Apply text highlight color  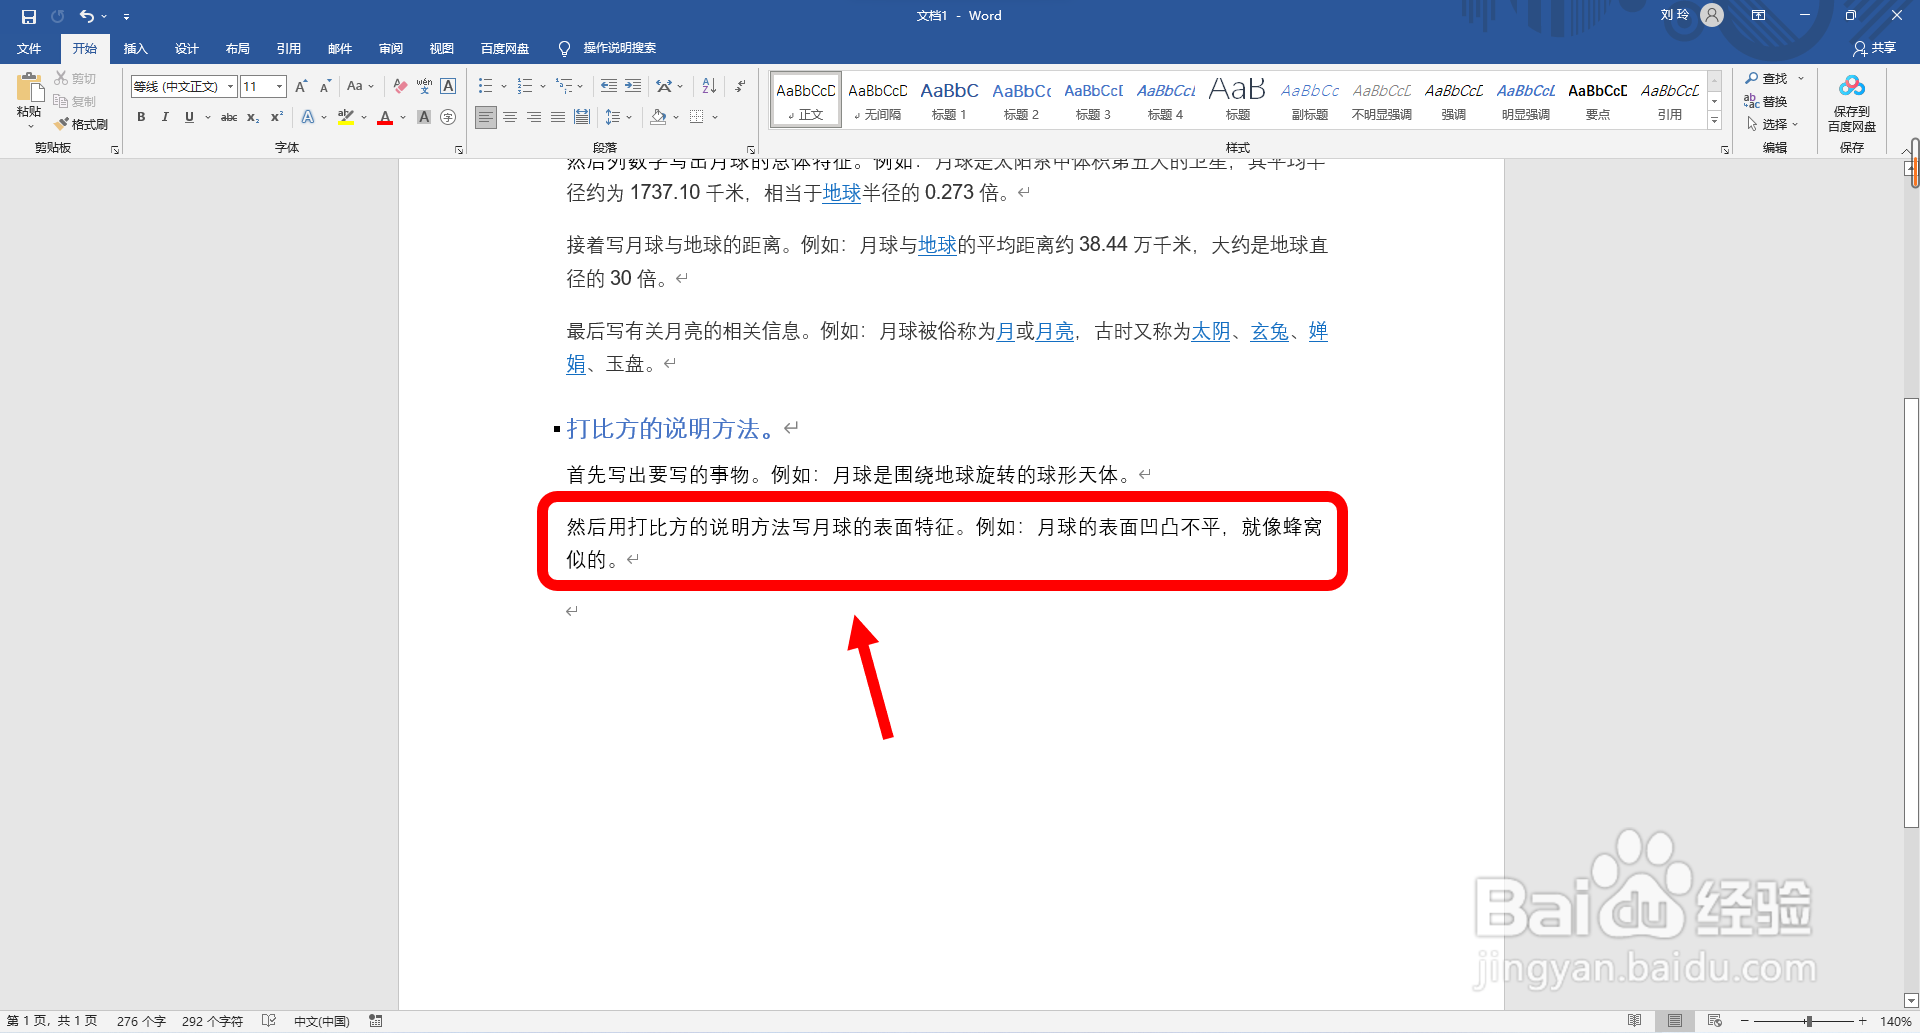click(345, 117)
